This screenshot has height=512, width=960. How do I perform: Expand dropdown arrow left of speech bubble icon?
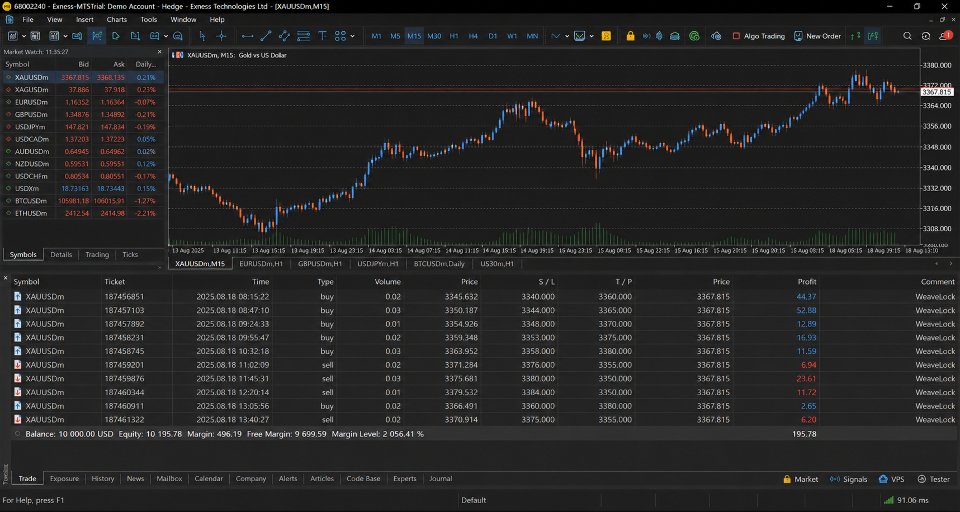pyautogui.click(x=166, y=36)
